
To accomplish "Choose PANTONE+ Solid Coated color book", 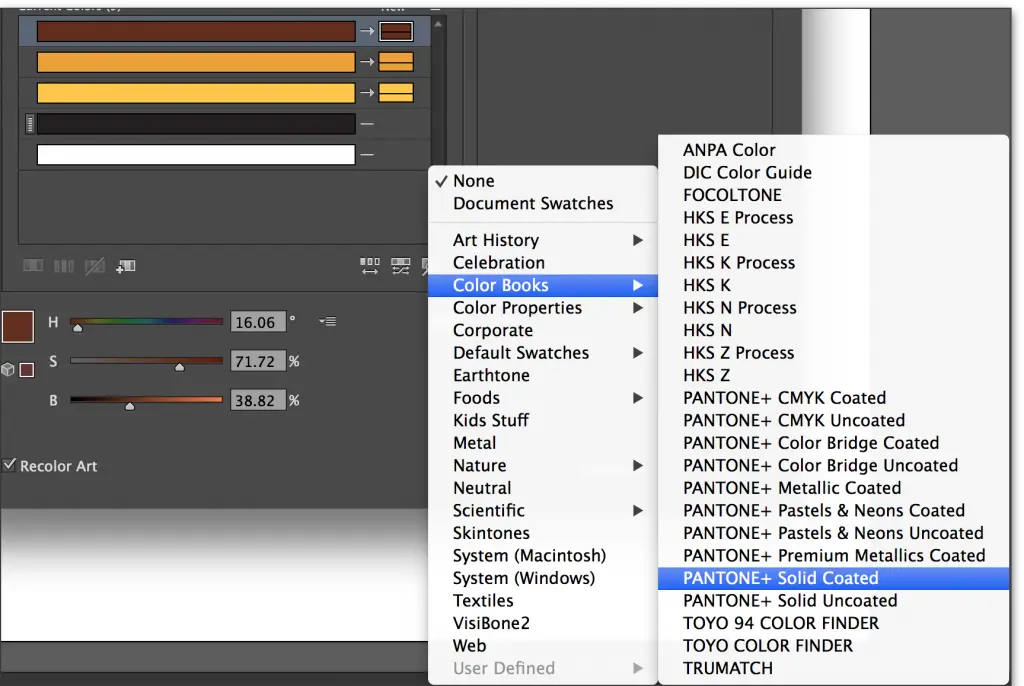I will [x=780, y=578].
